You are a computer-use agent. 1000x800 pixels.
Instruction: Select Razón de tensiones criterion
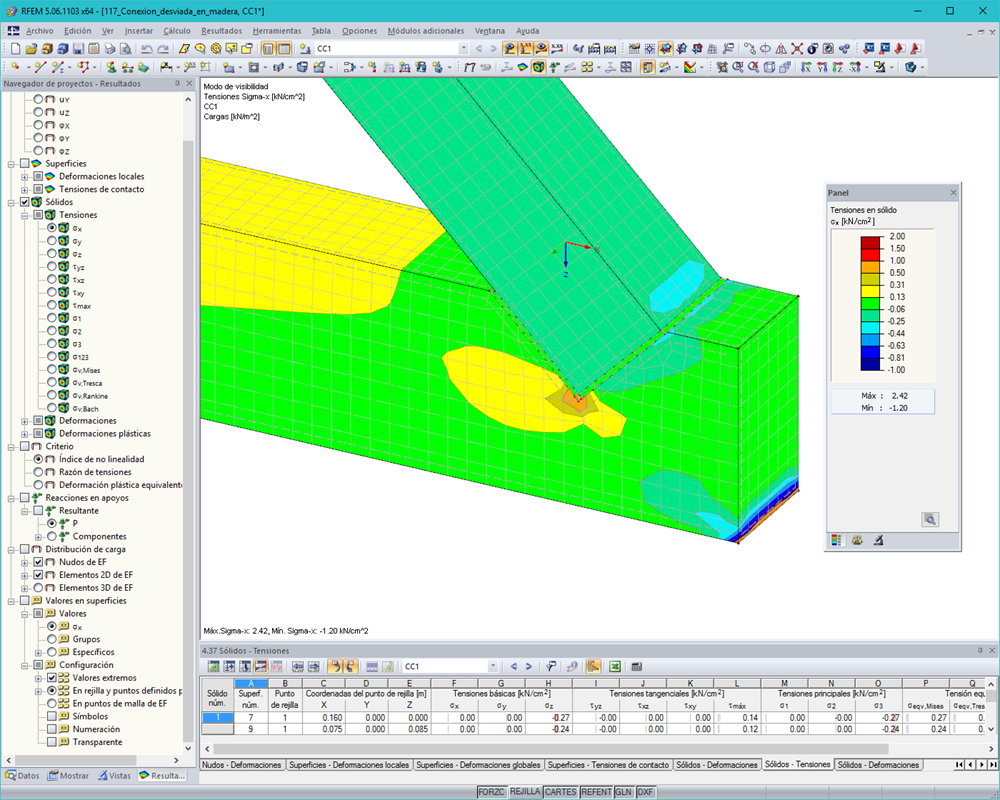click(38, 472)
